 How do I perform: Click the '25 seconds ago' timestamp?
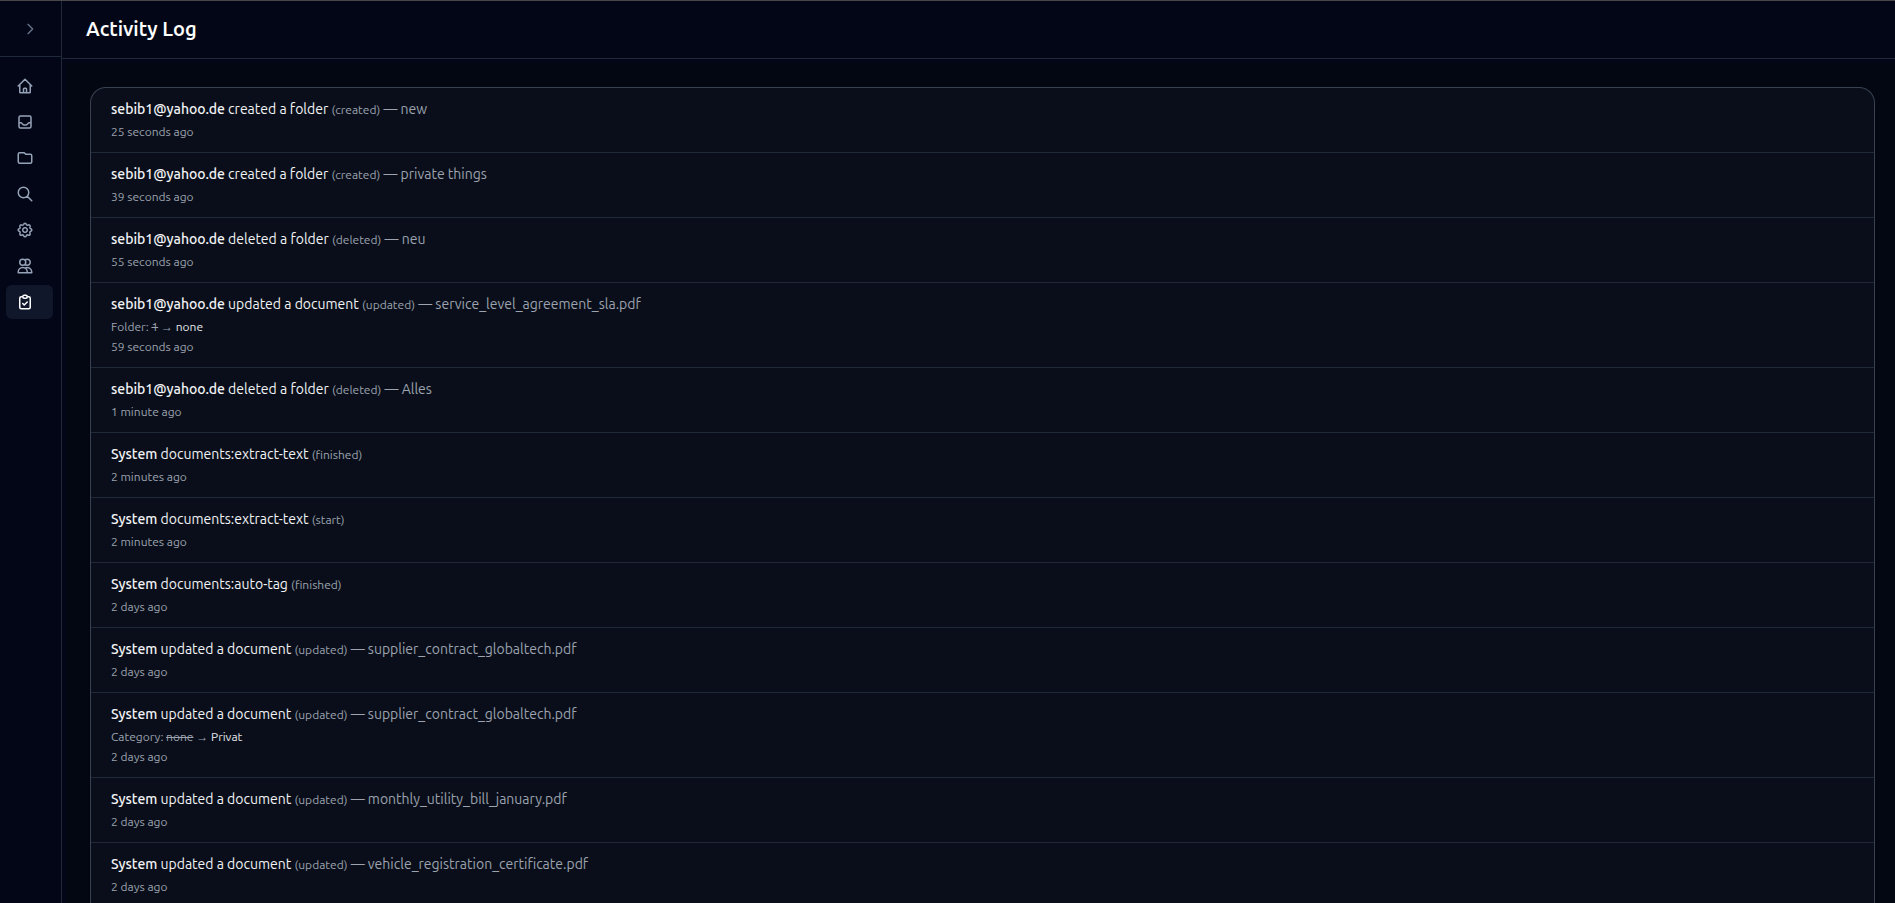point(152,132)
